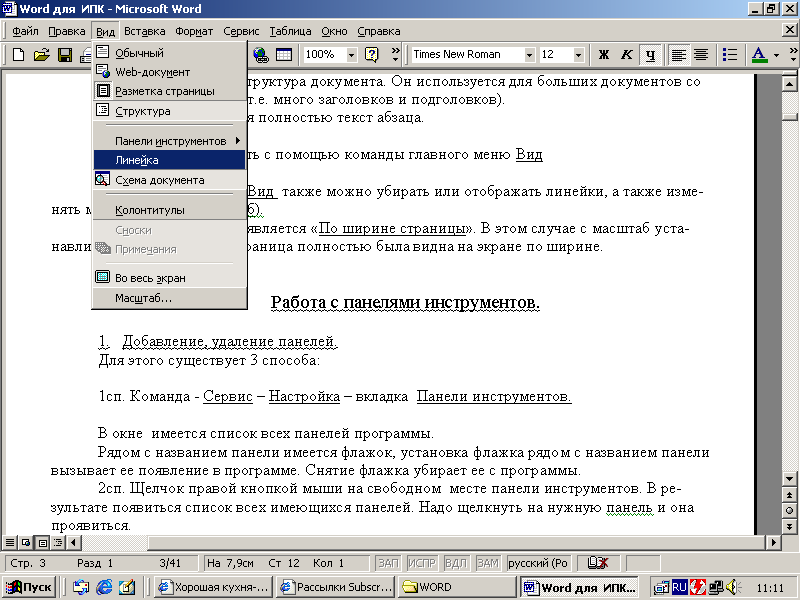Toggle underline formatting (Ч)
The height and width of the screenshot is (600, 800).
[x=651, y=54]
